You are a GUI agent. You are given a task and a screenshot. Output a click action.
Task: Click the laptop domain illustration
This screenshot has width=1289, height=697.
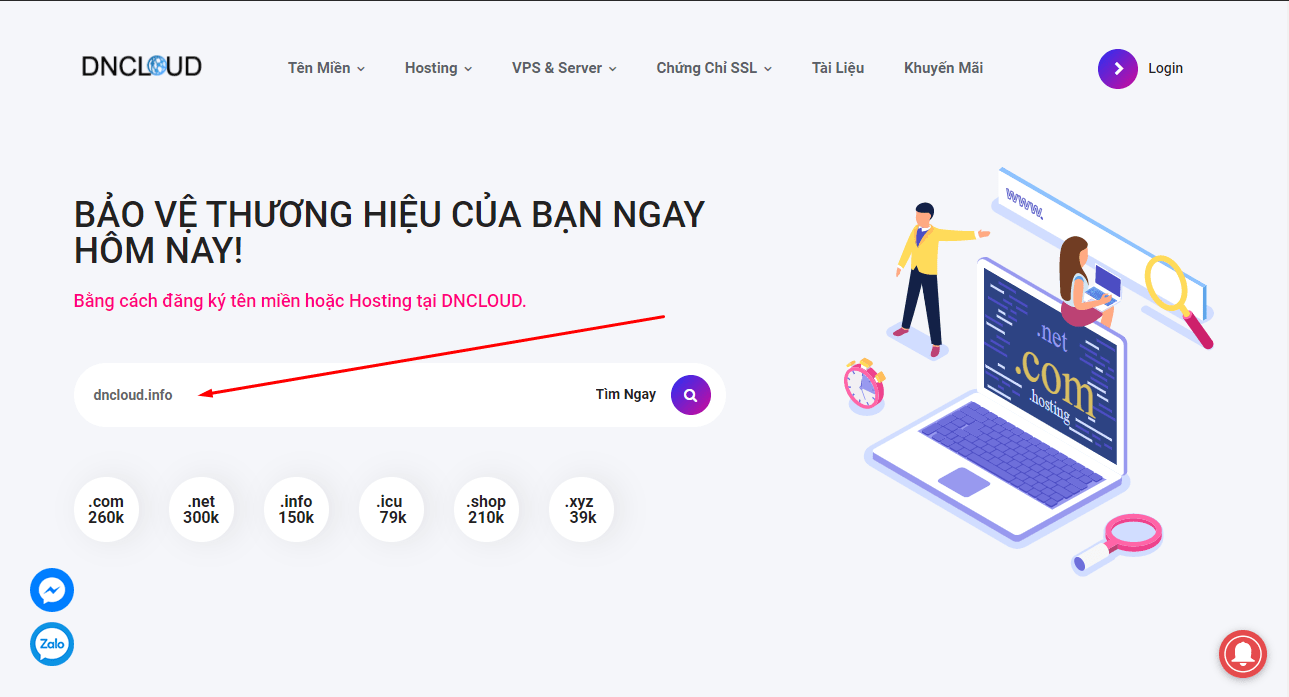[x=1030, y=372]
